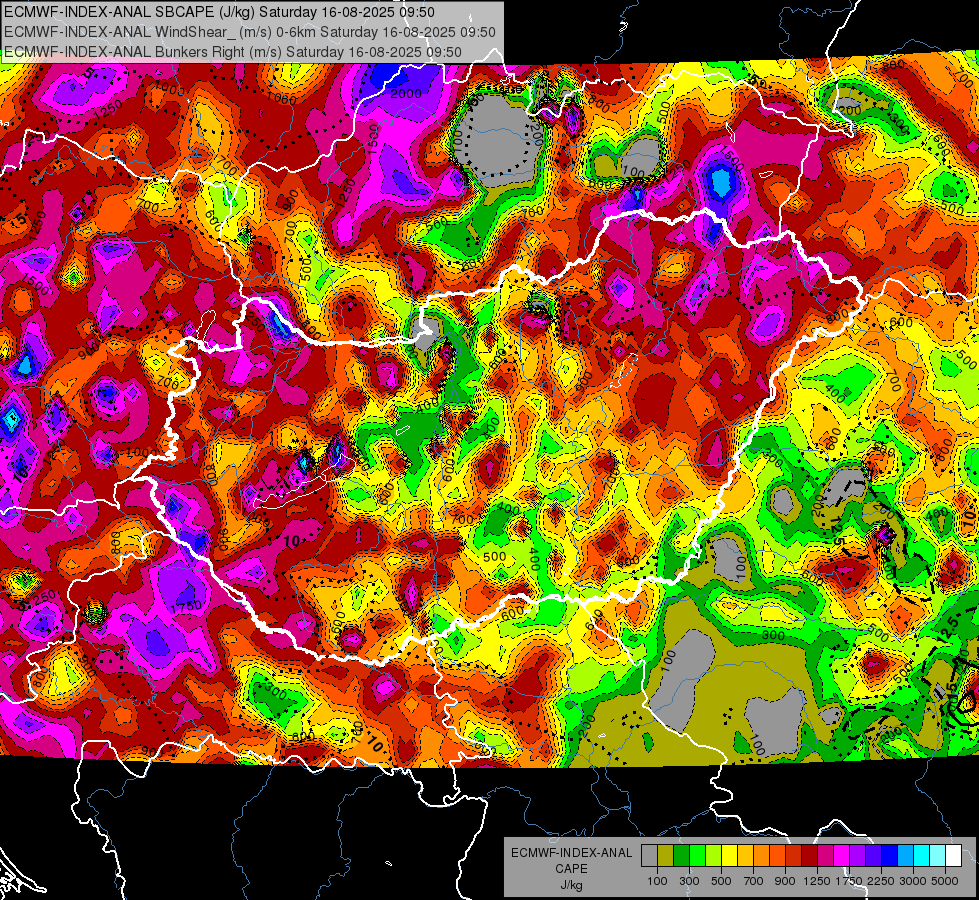This screenshot has height=900, width=979.
Task: Click the 500 legend scale value
Action: pos(721,881)
